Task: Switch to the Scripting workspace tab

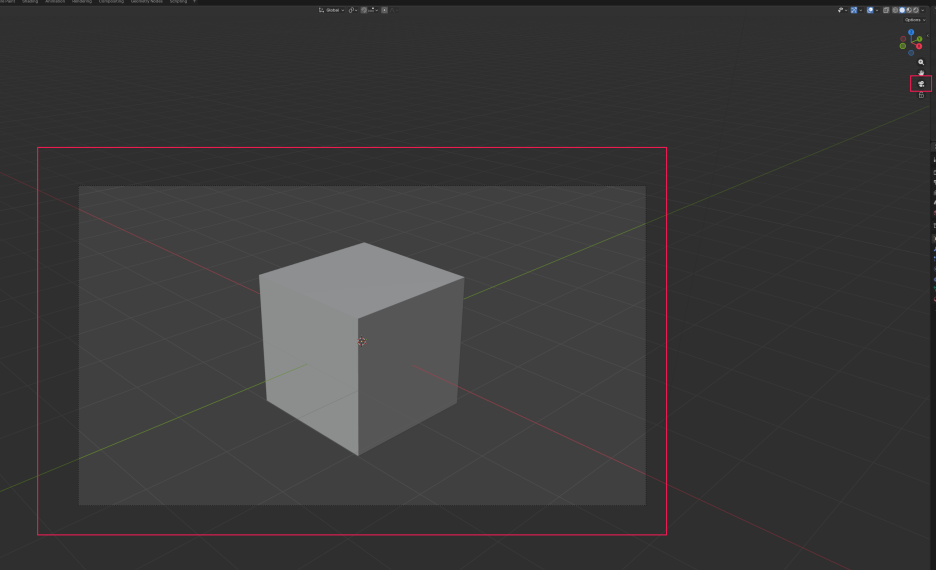Action: click(x=178, y=1)
